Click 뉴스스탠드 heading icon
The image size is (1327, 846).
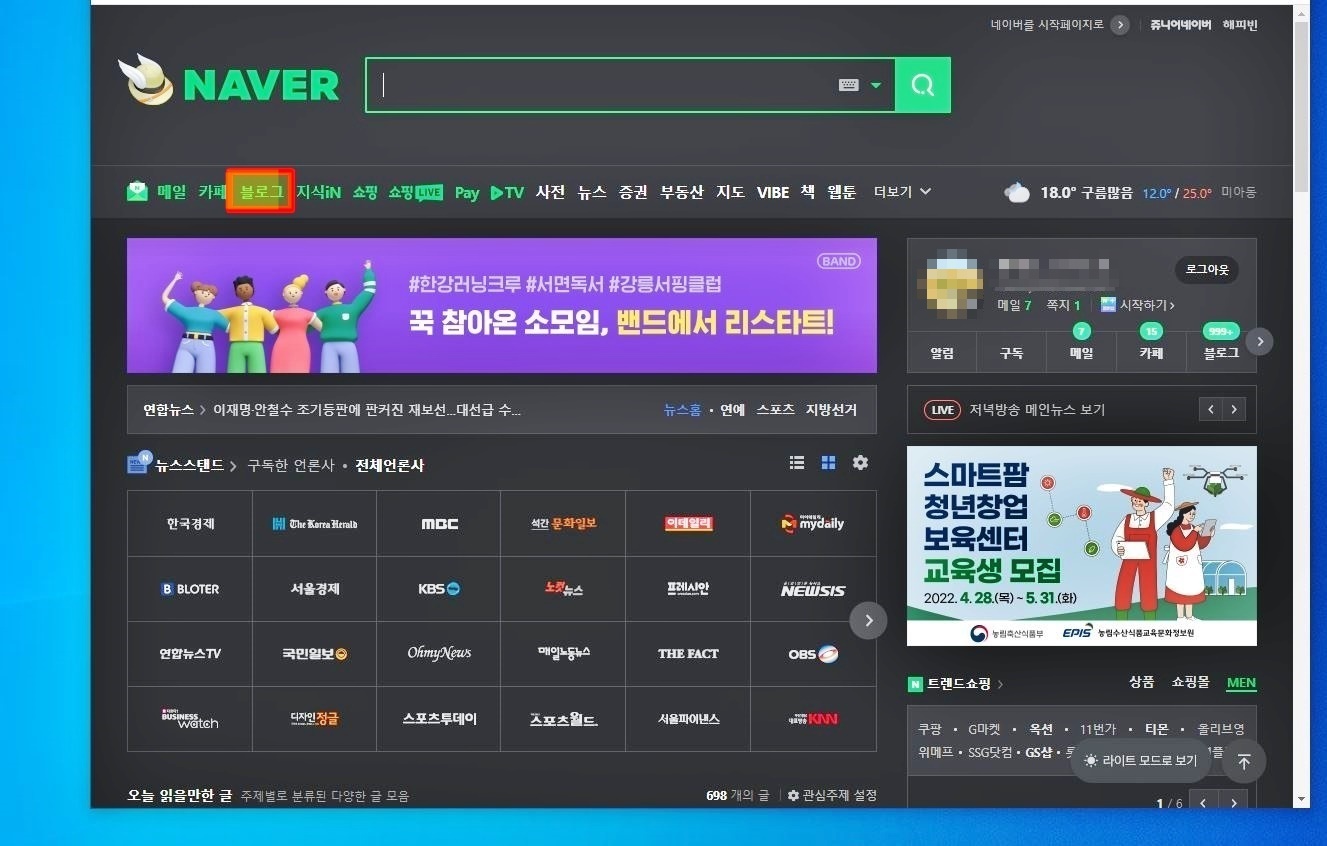pos(140,462)
